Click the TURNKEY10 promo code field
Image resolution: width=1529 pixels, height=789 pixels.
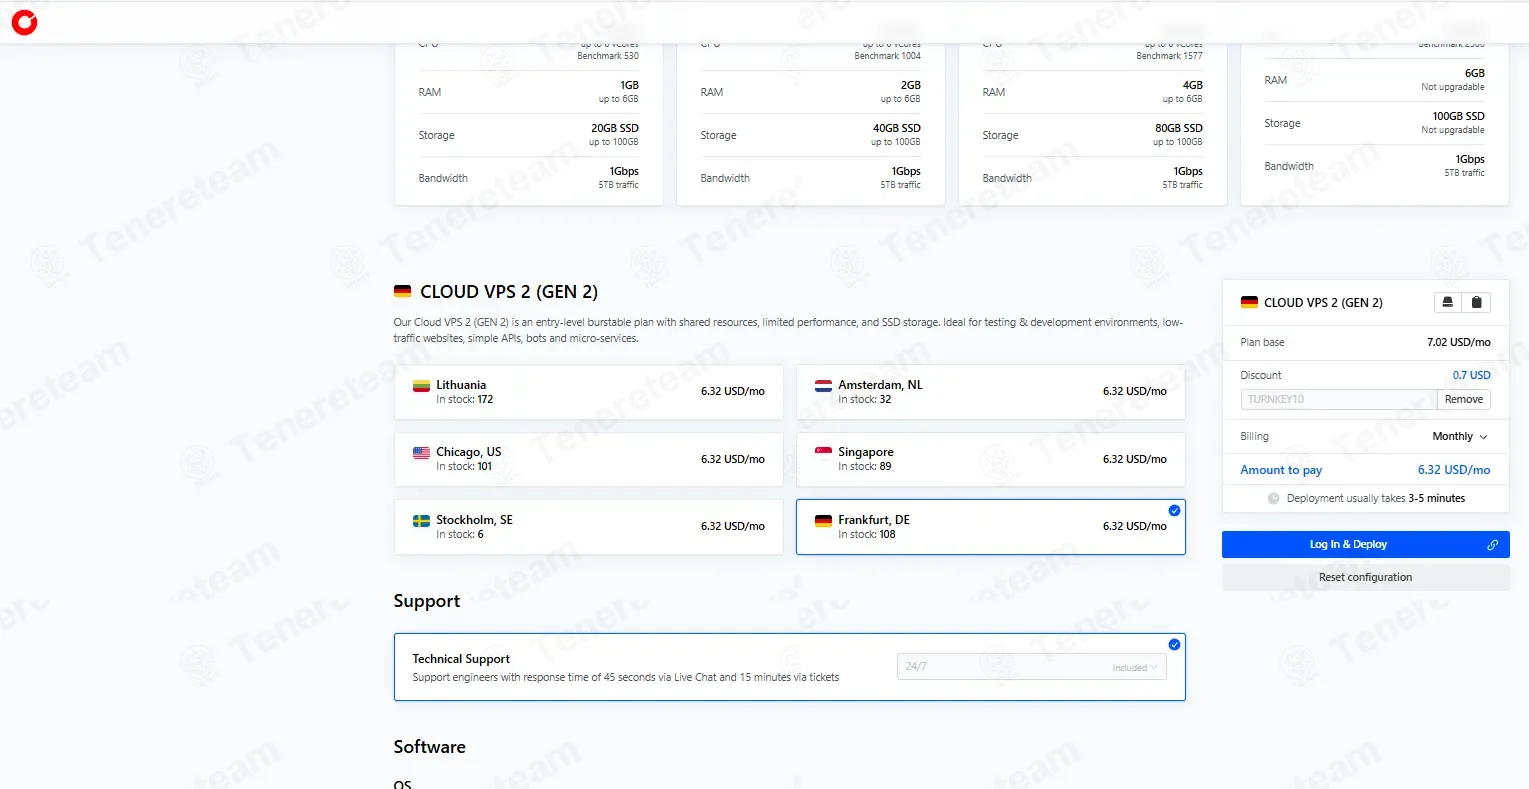point(1339,399)
